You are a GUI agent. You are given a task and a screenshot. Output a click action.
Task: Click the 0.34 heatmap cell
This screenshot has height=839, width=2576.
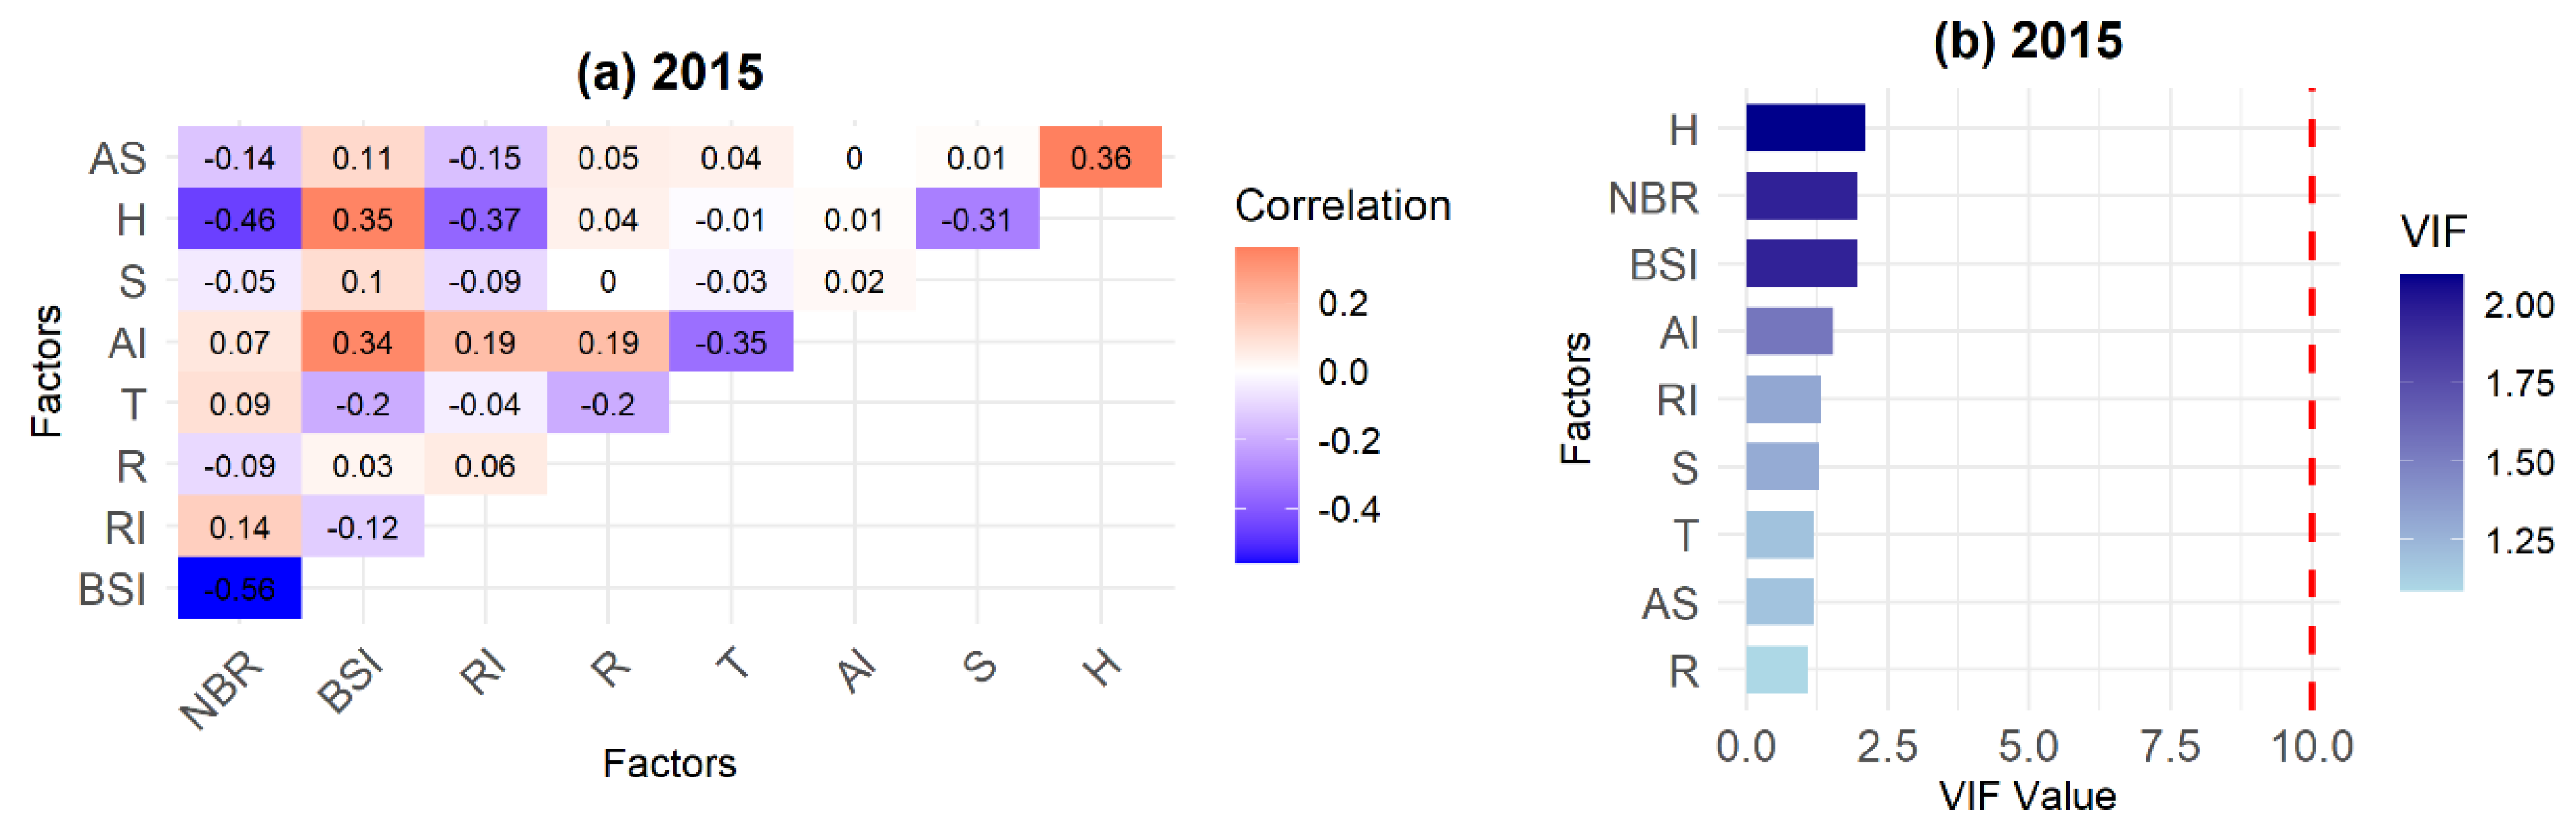[x=362, y=342]
